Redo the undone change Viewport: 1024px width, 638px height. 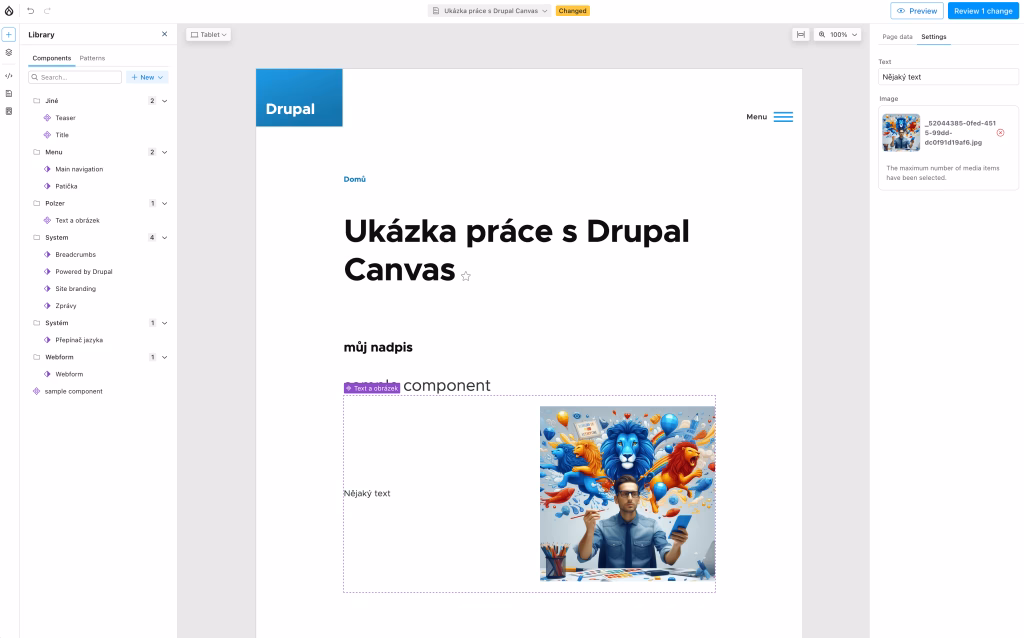click(45, 10)
